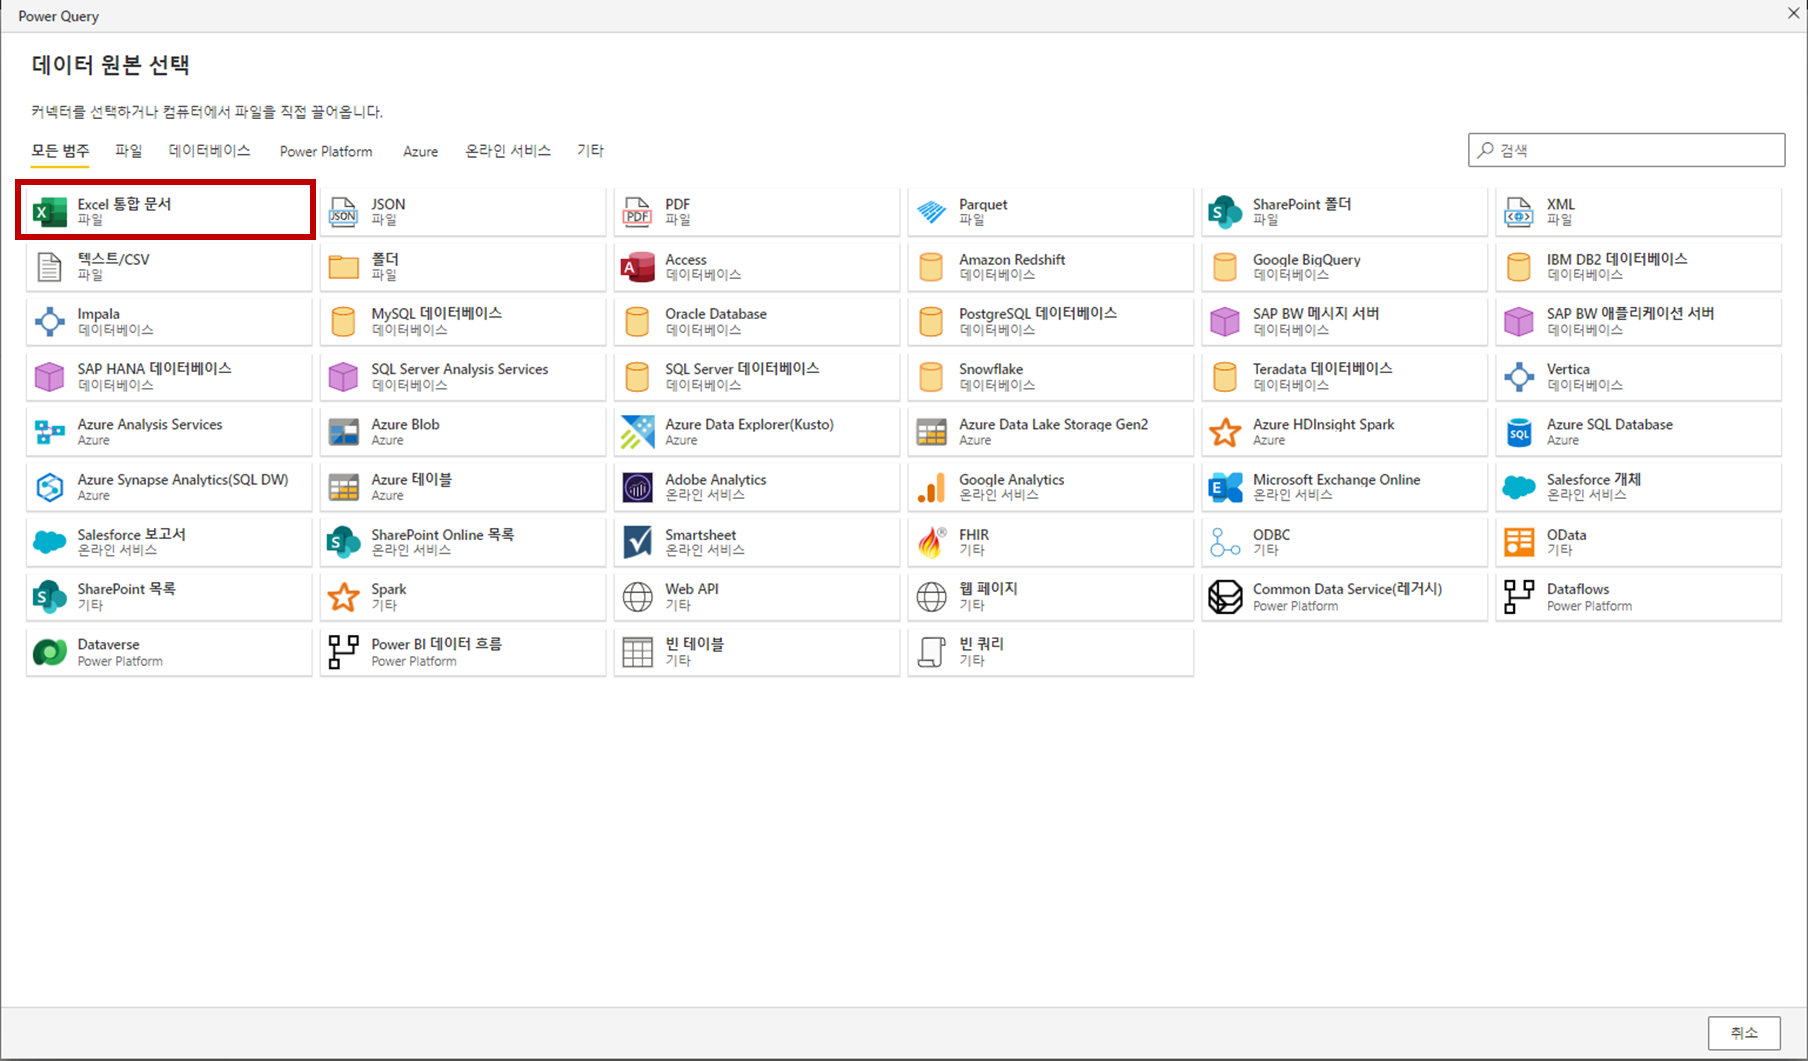The height and width of the screenshot is (1061, 1808).
Task: Select the Impala connector icon
Action: 50,322
